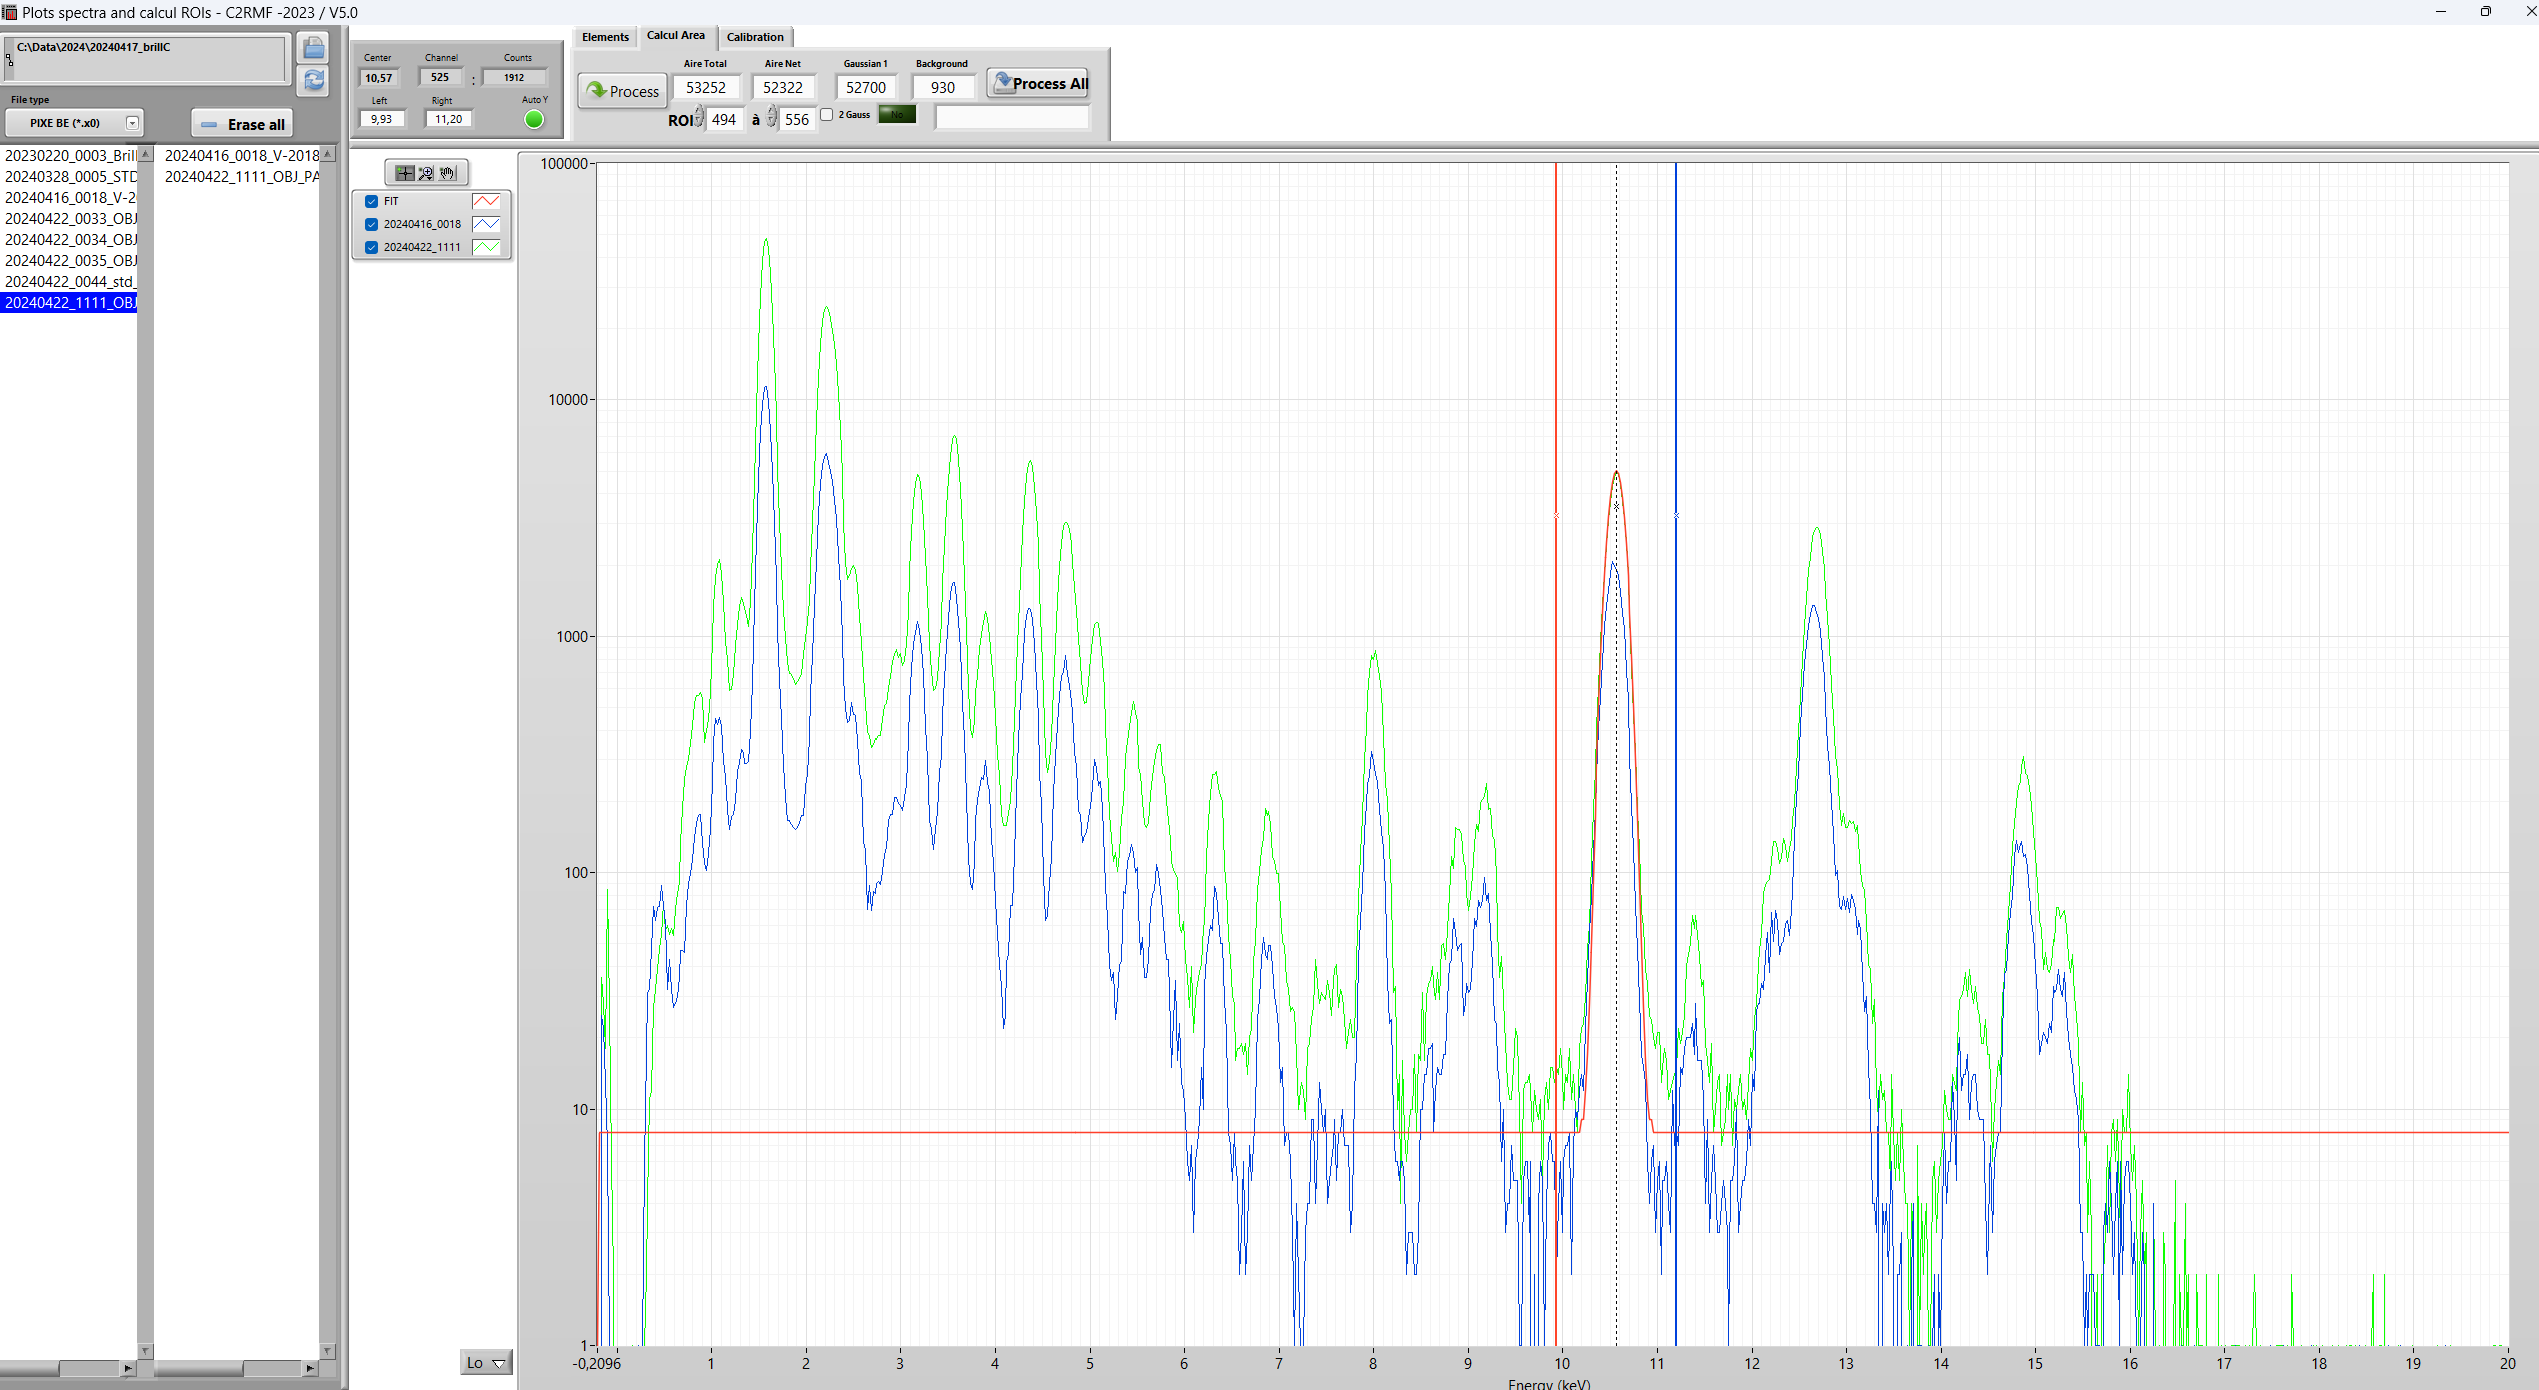Viewport: 2539px width, 1390px height.
Task: Click the blue 20240416_0018 plot style icon
Action: click(486, 224)
